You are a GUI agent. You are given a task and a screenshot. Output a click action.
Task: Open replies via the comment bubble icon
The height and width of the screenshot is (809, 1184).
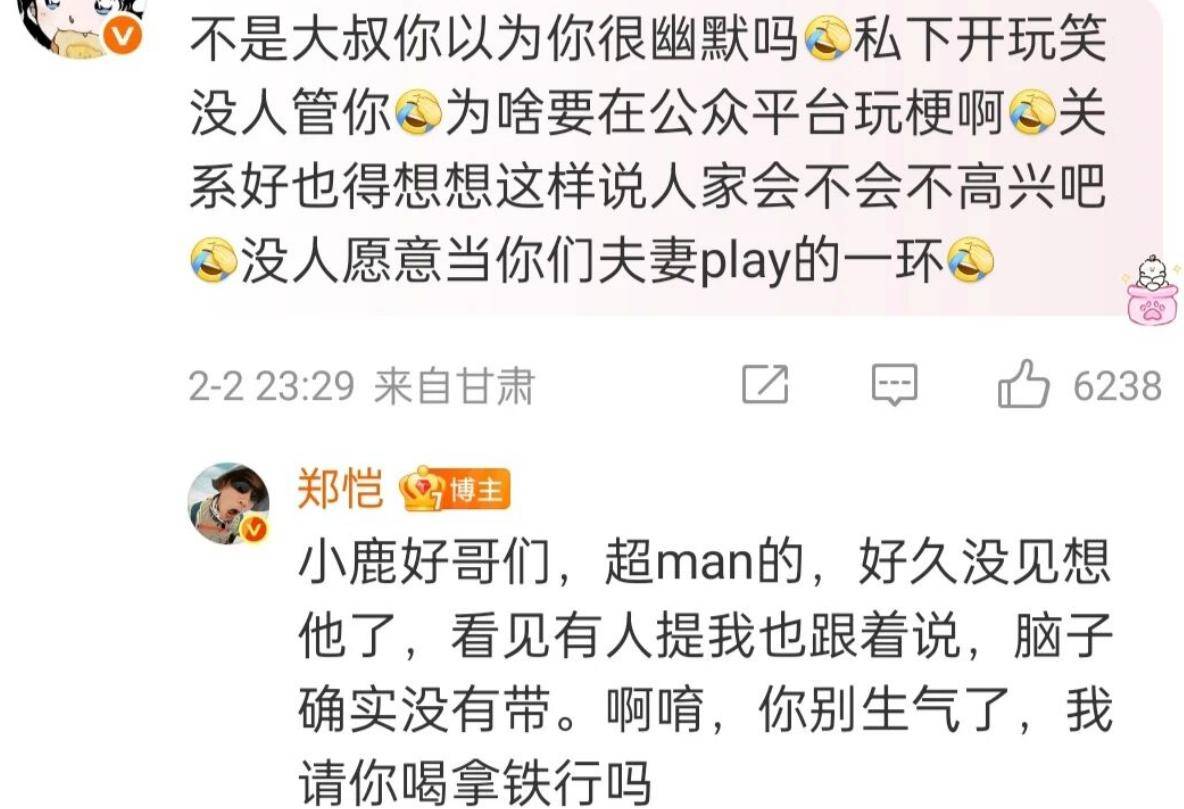[x=895, y=385]
